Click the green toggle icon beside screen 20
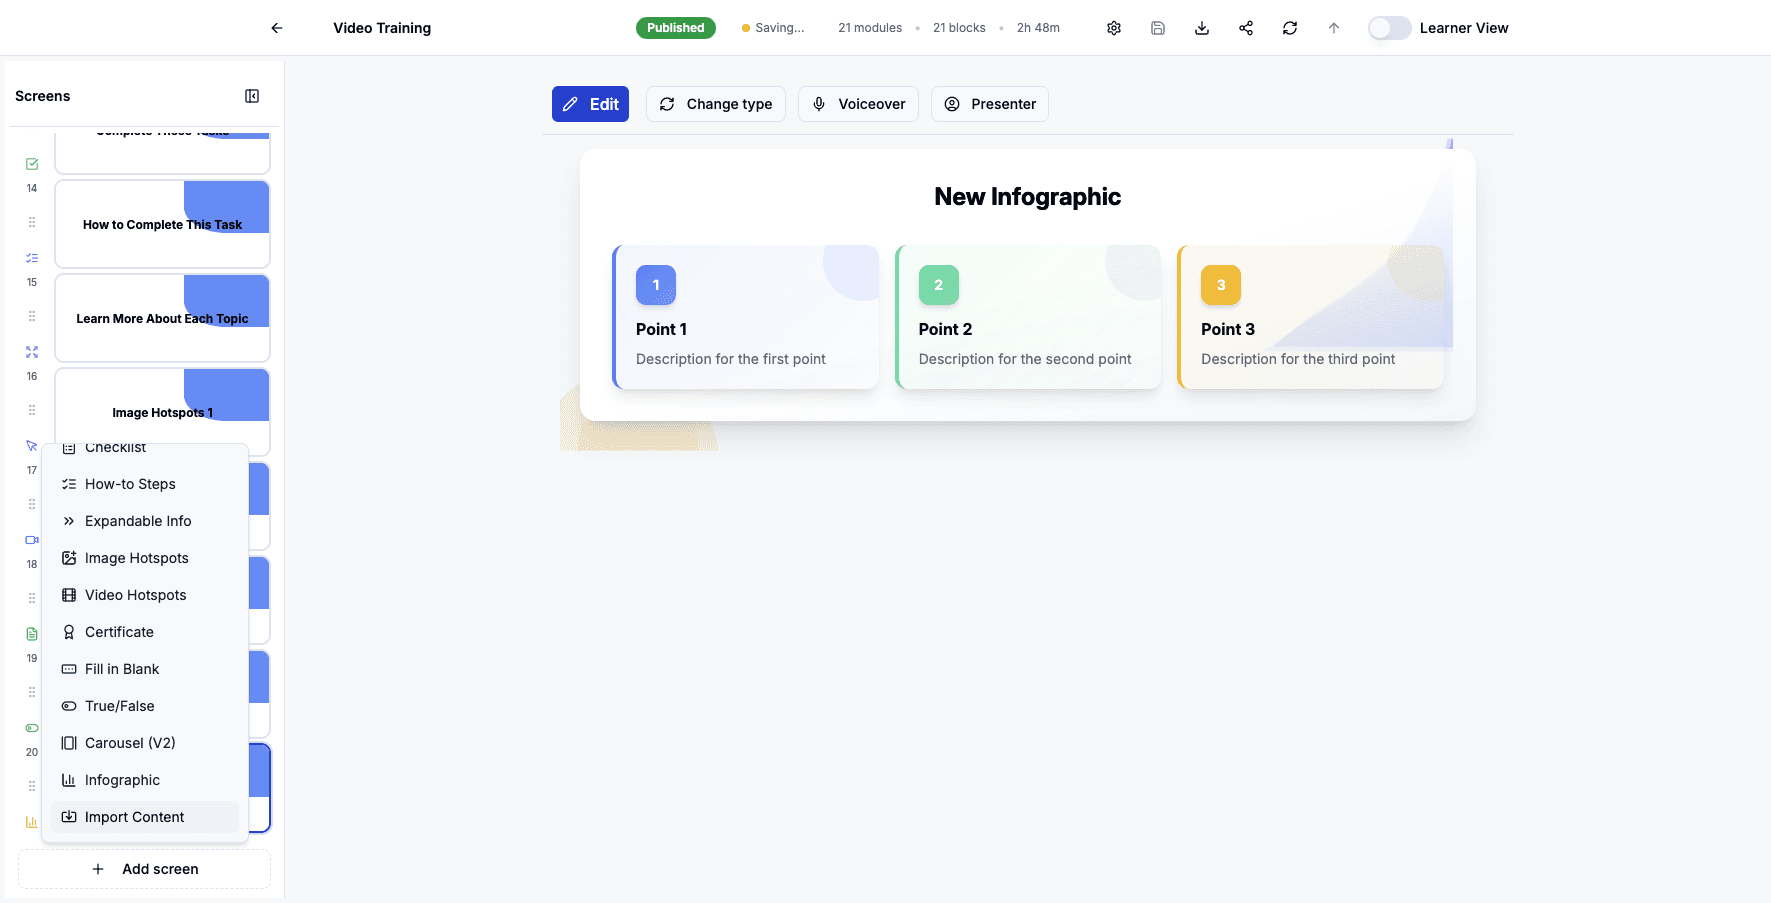 [30, 727]
